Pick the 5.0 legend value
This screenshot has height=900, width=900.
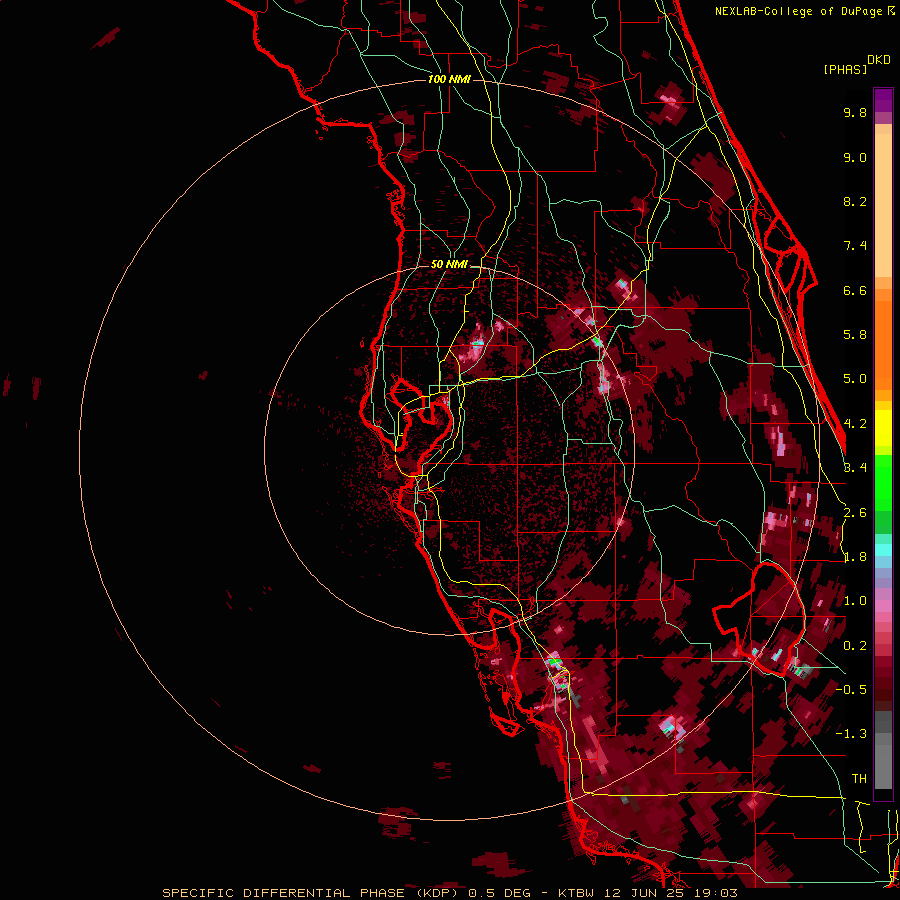pyautogui.click(x=855, y=379)
